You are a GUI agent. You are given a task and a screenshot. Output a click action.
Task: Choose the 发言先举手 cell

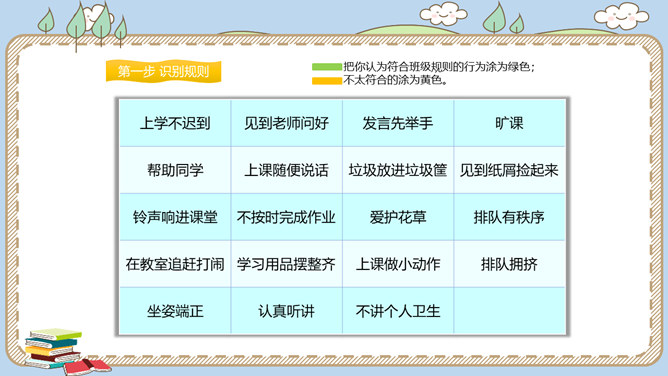click(398, 123)
